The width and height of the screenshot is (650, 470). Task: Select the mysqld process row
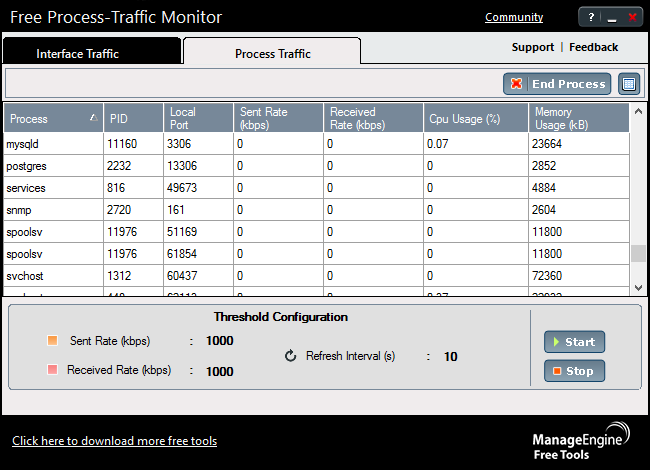click(316, 144)
